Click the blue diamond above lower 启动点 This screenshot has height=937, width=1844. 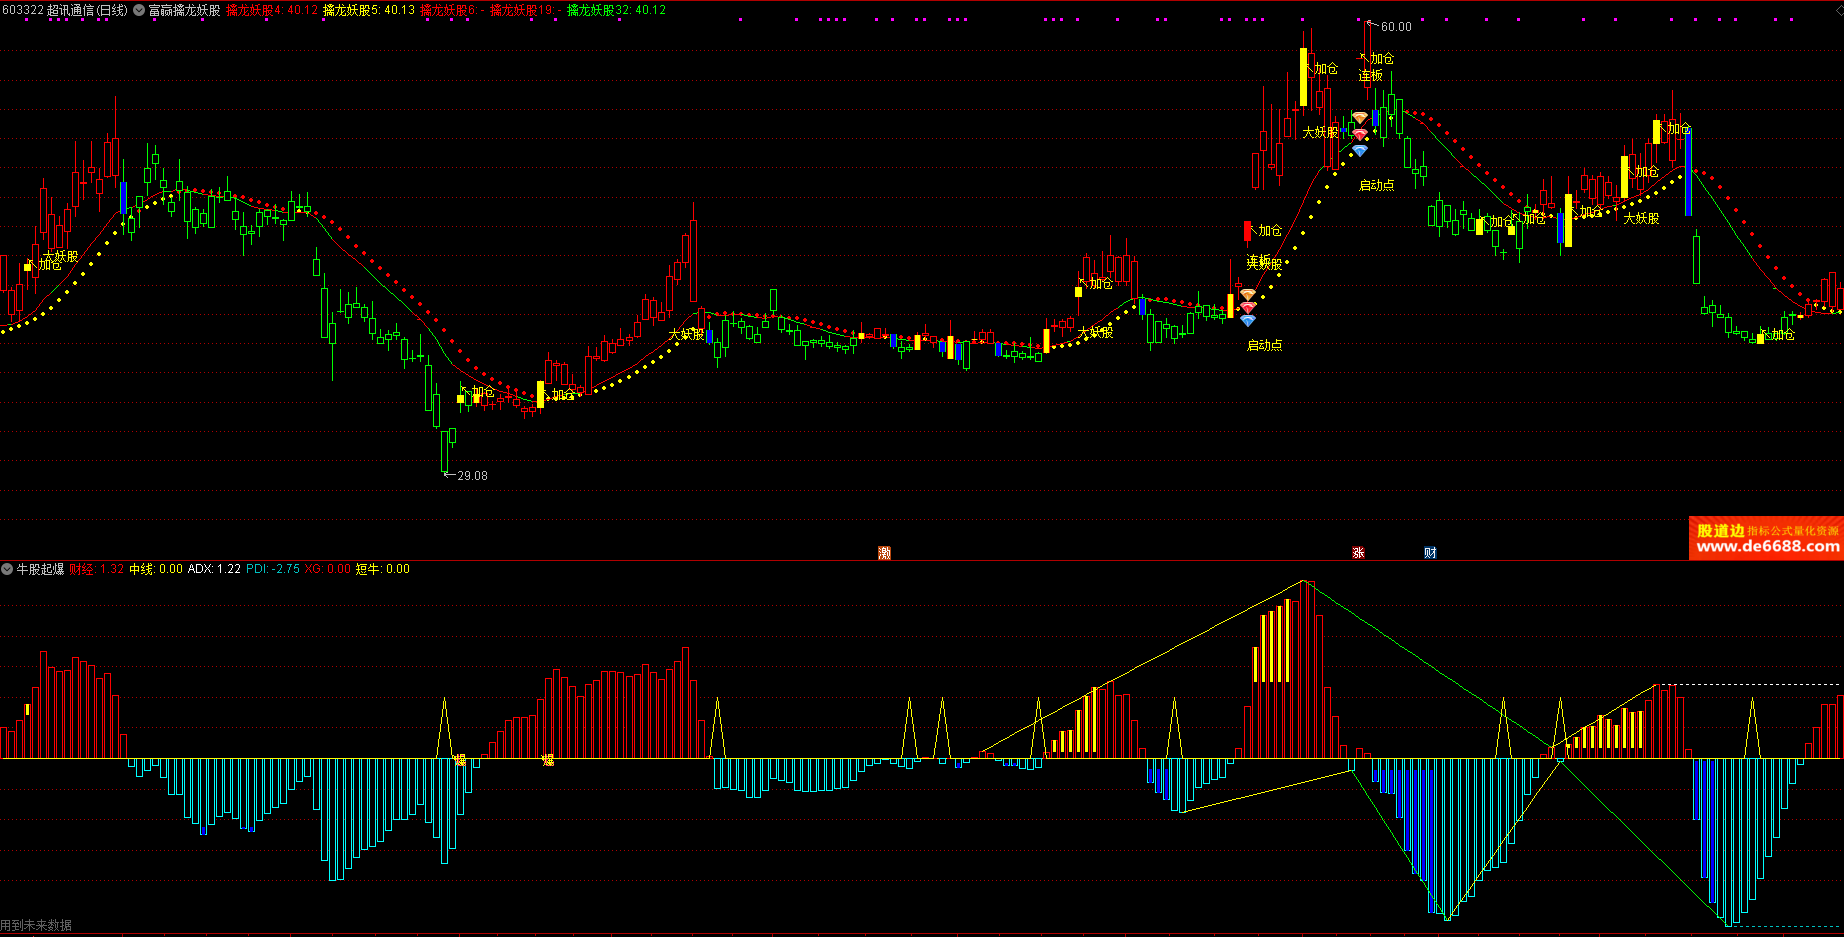click(1247, 321)
